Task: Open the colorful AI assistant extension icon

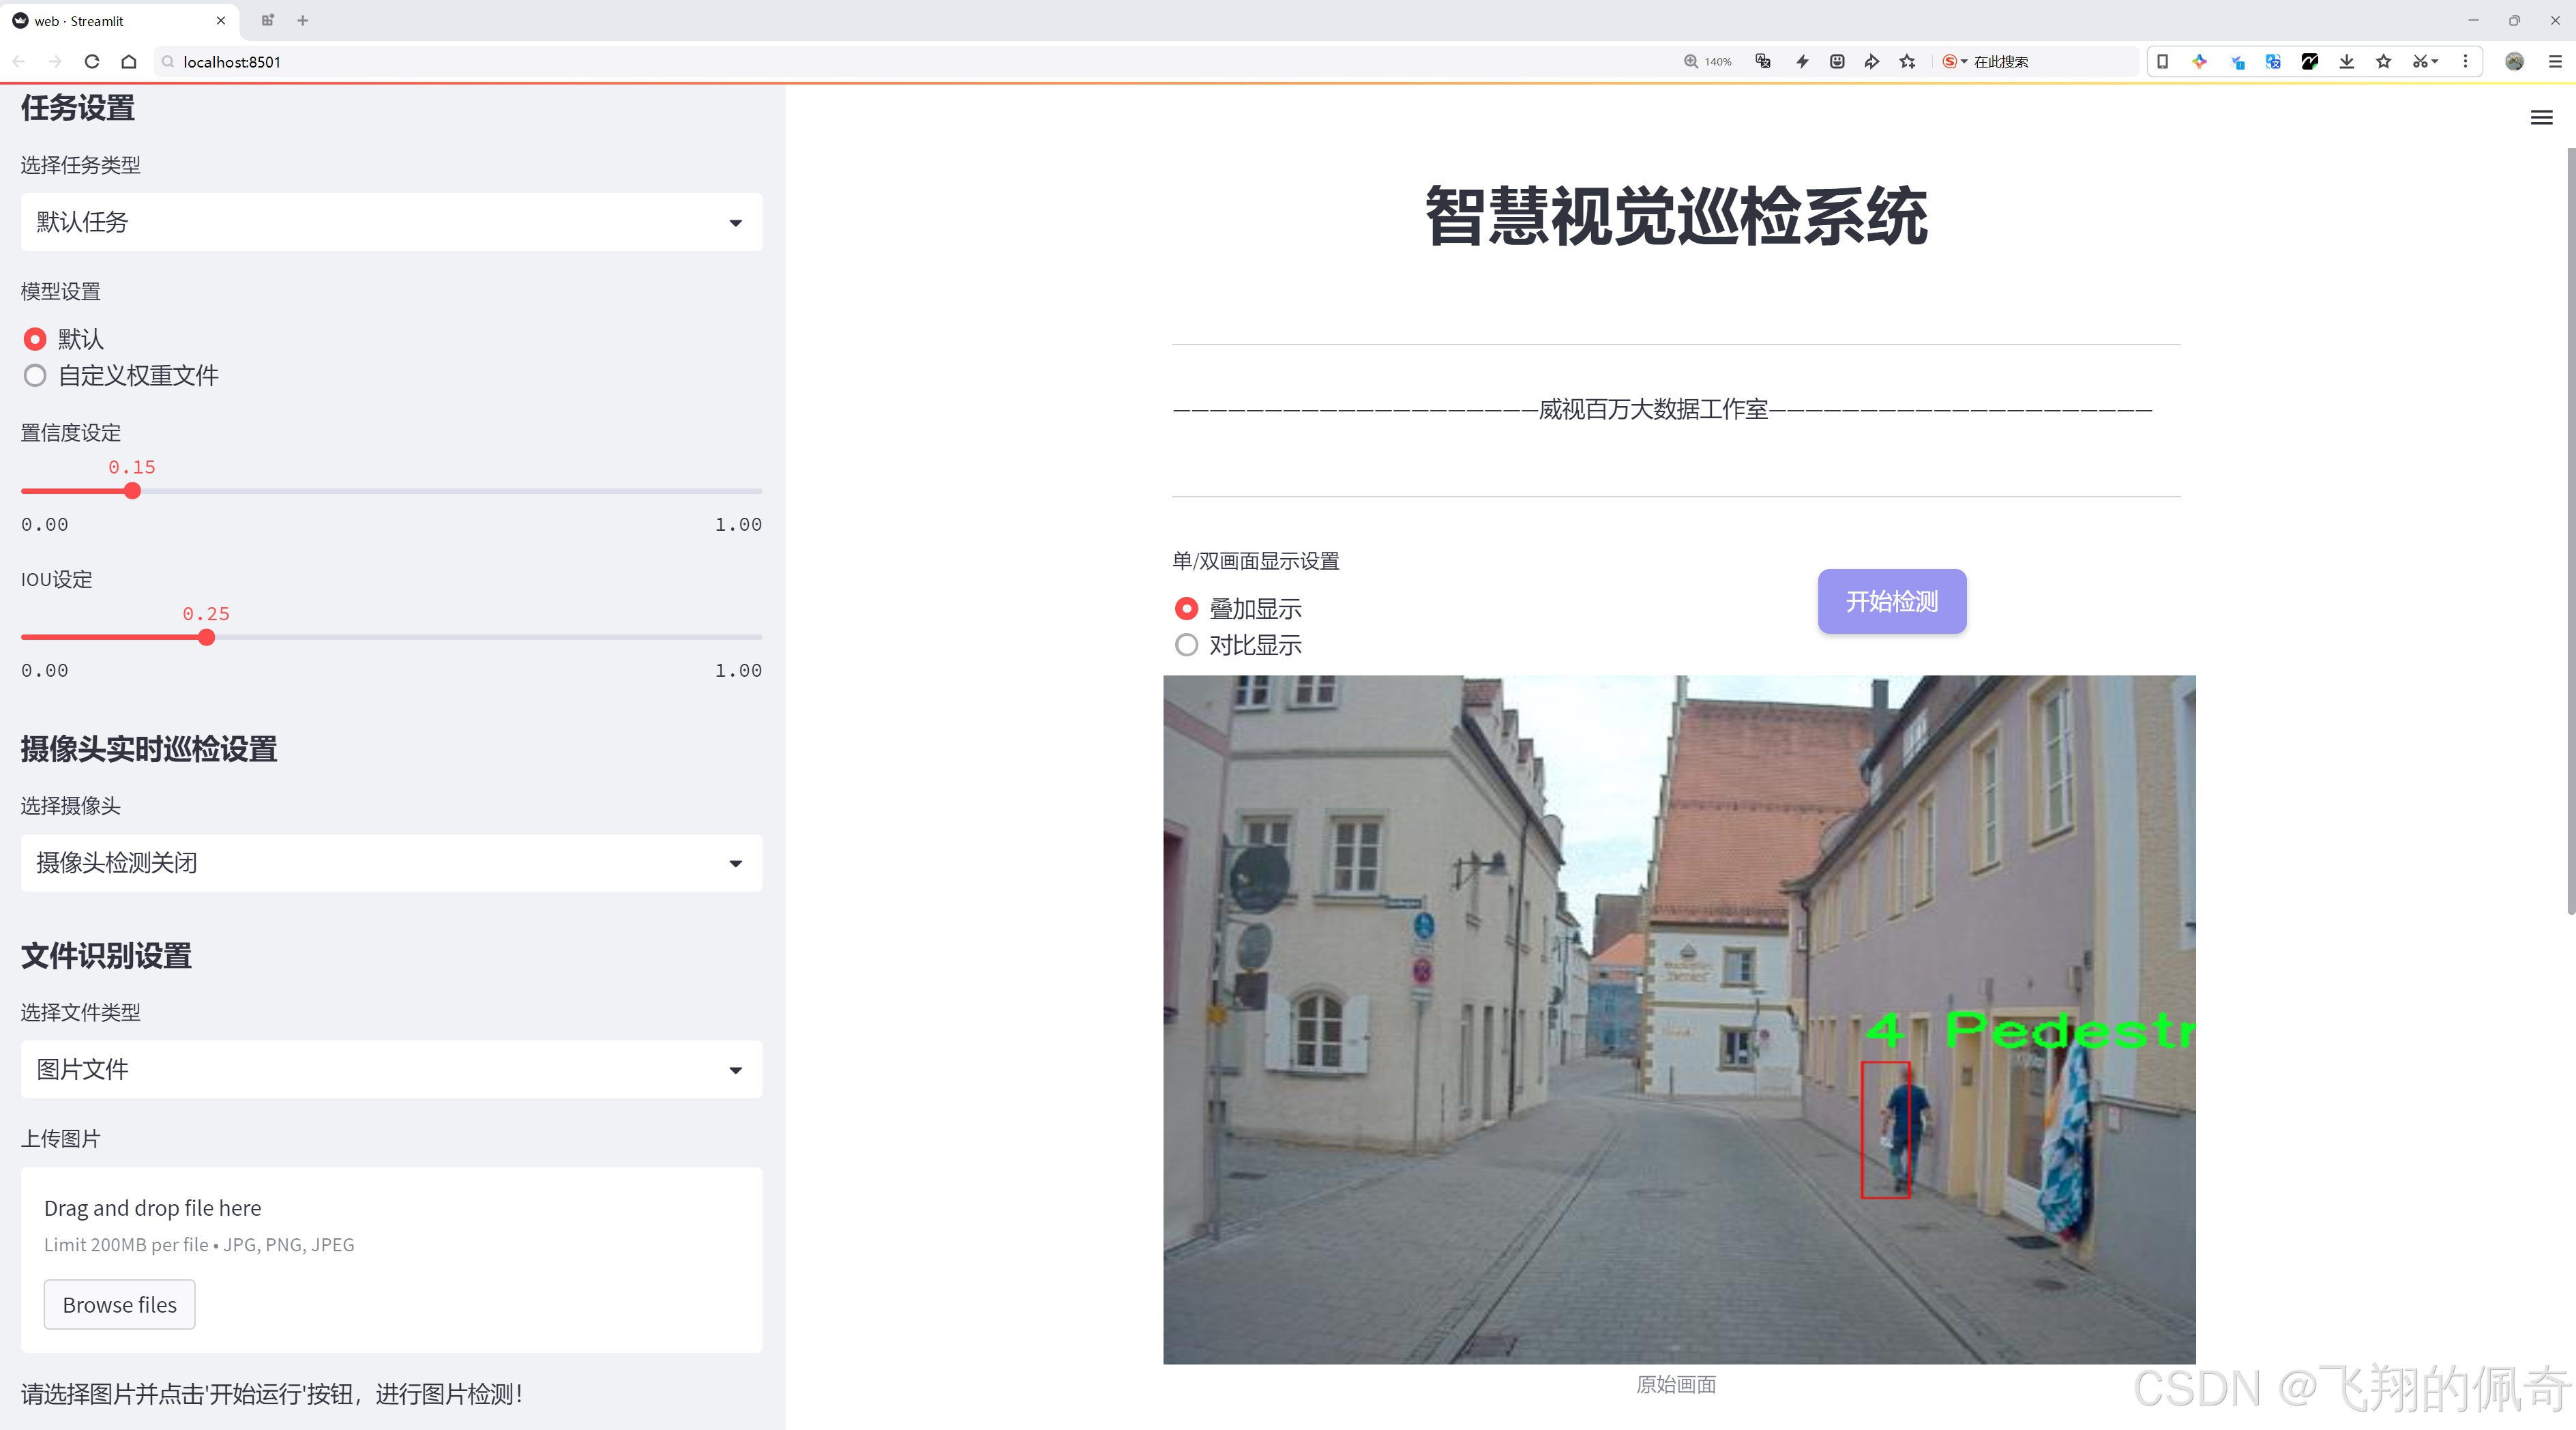Action: point(2199,62)
